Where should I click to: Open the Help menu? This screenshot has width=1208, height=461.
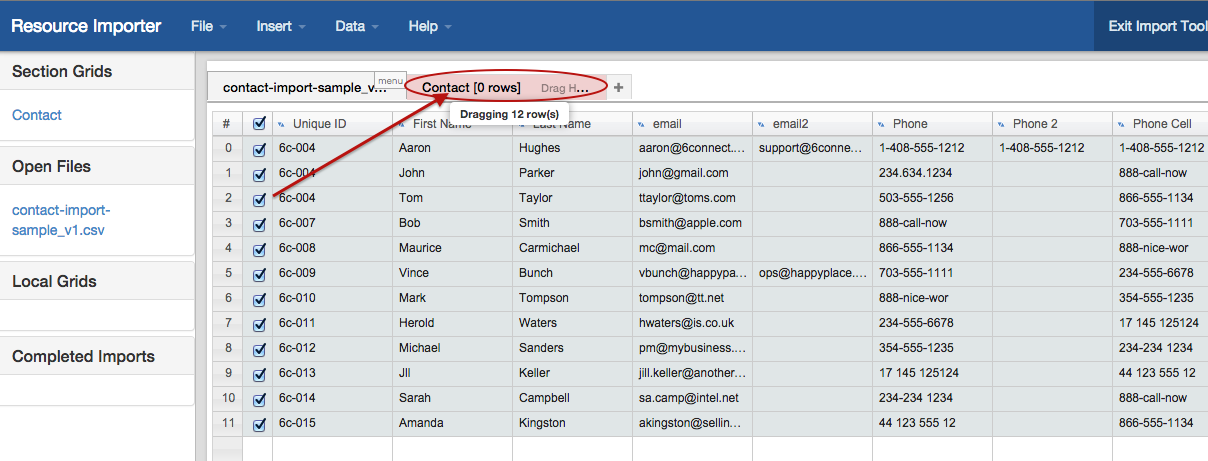(x=430, y=26)
